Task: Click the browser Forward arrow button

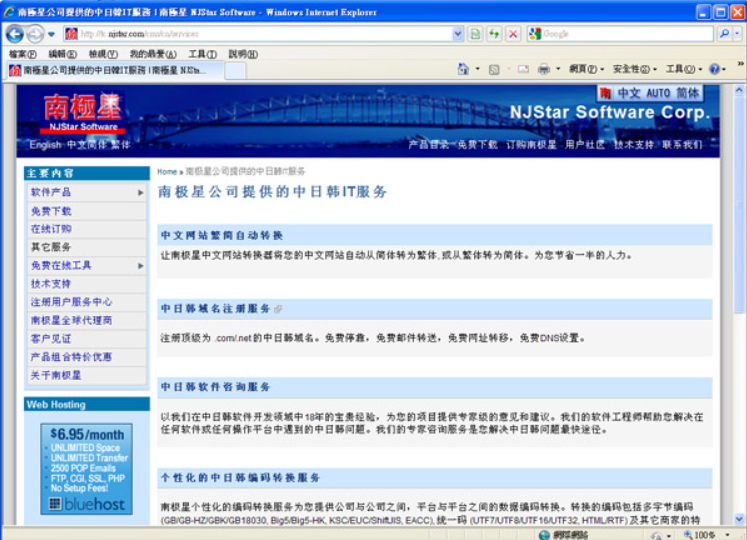Action: coord(35,34)
